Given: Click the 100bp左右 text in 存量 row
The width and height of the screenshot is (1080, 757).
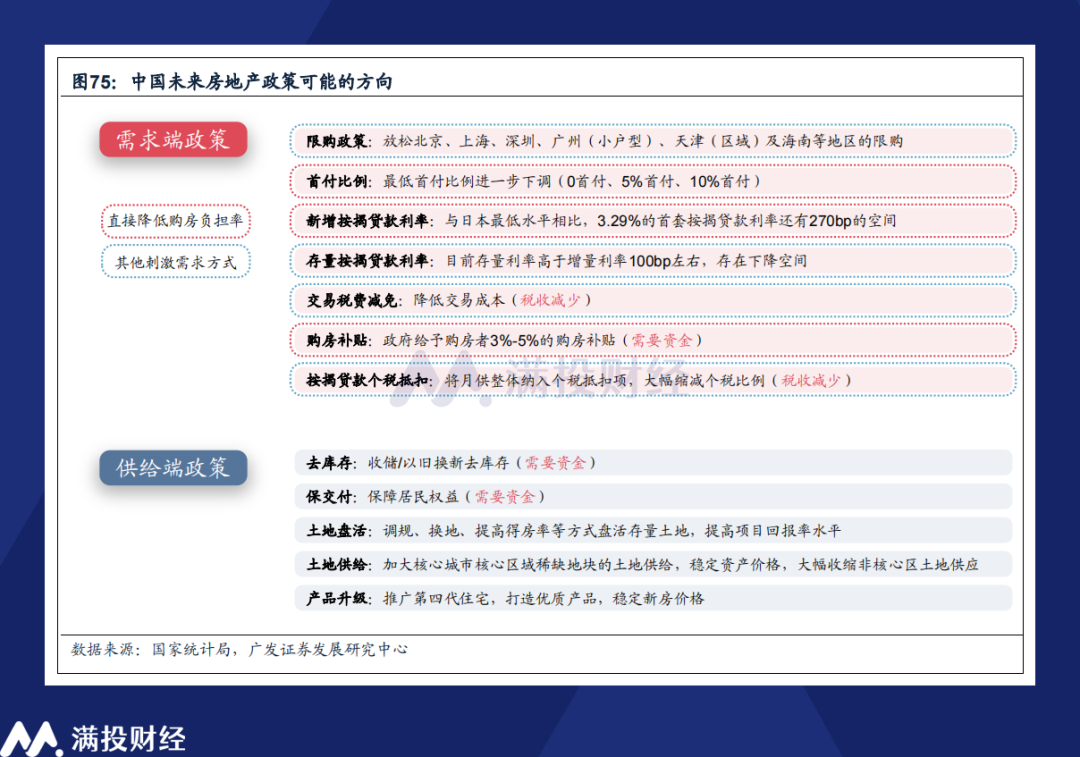Looking at the screenshot, I should (x=664, y=261).
